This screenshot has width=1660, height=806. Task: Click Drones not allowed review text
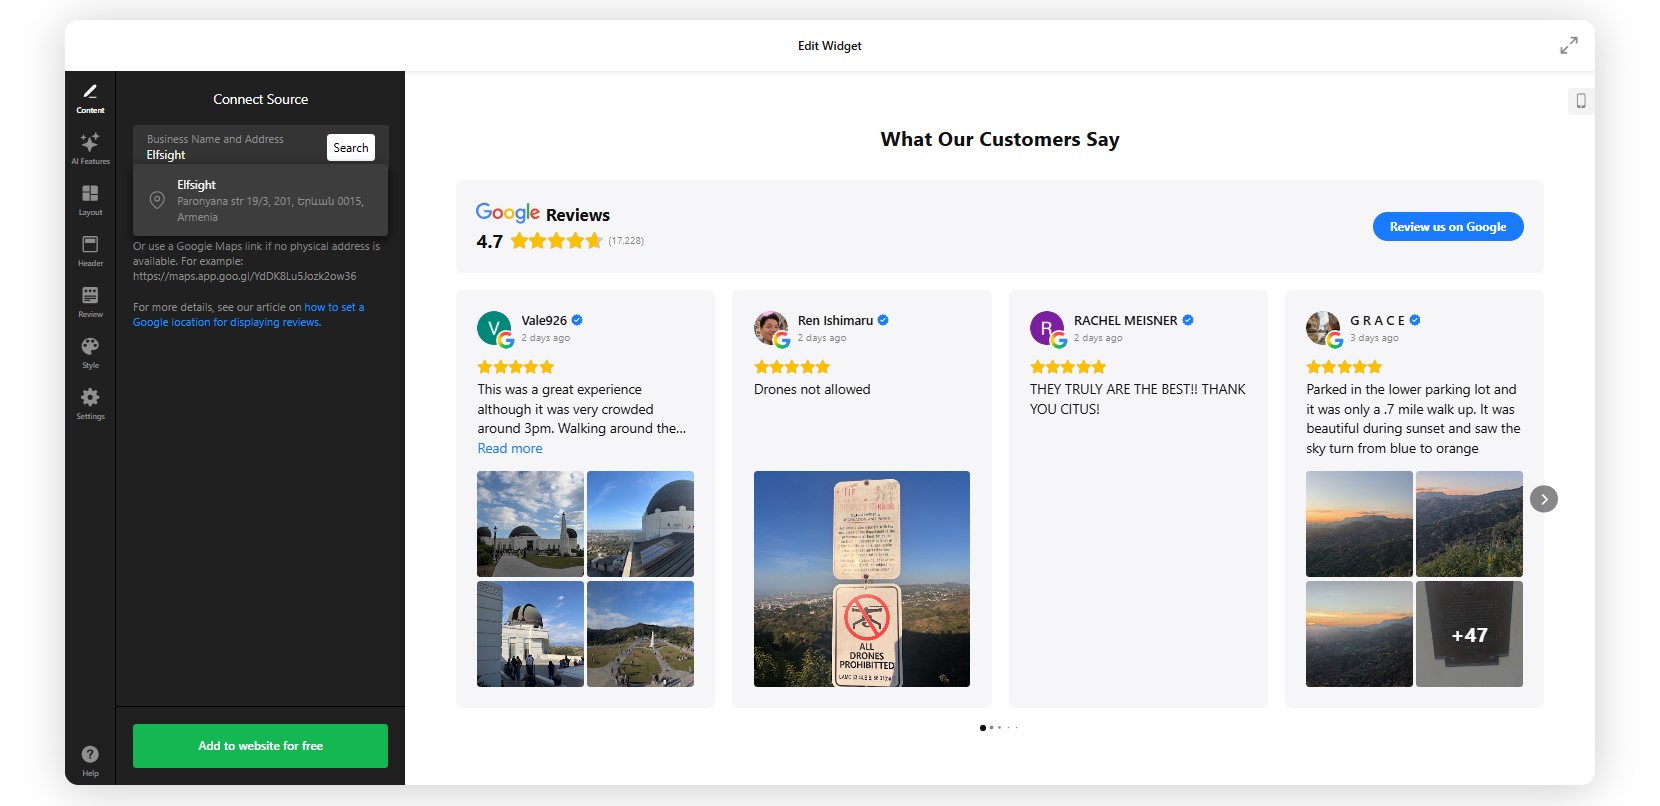[812, 389]
